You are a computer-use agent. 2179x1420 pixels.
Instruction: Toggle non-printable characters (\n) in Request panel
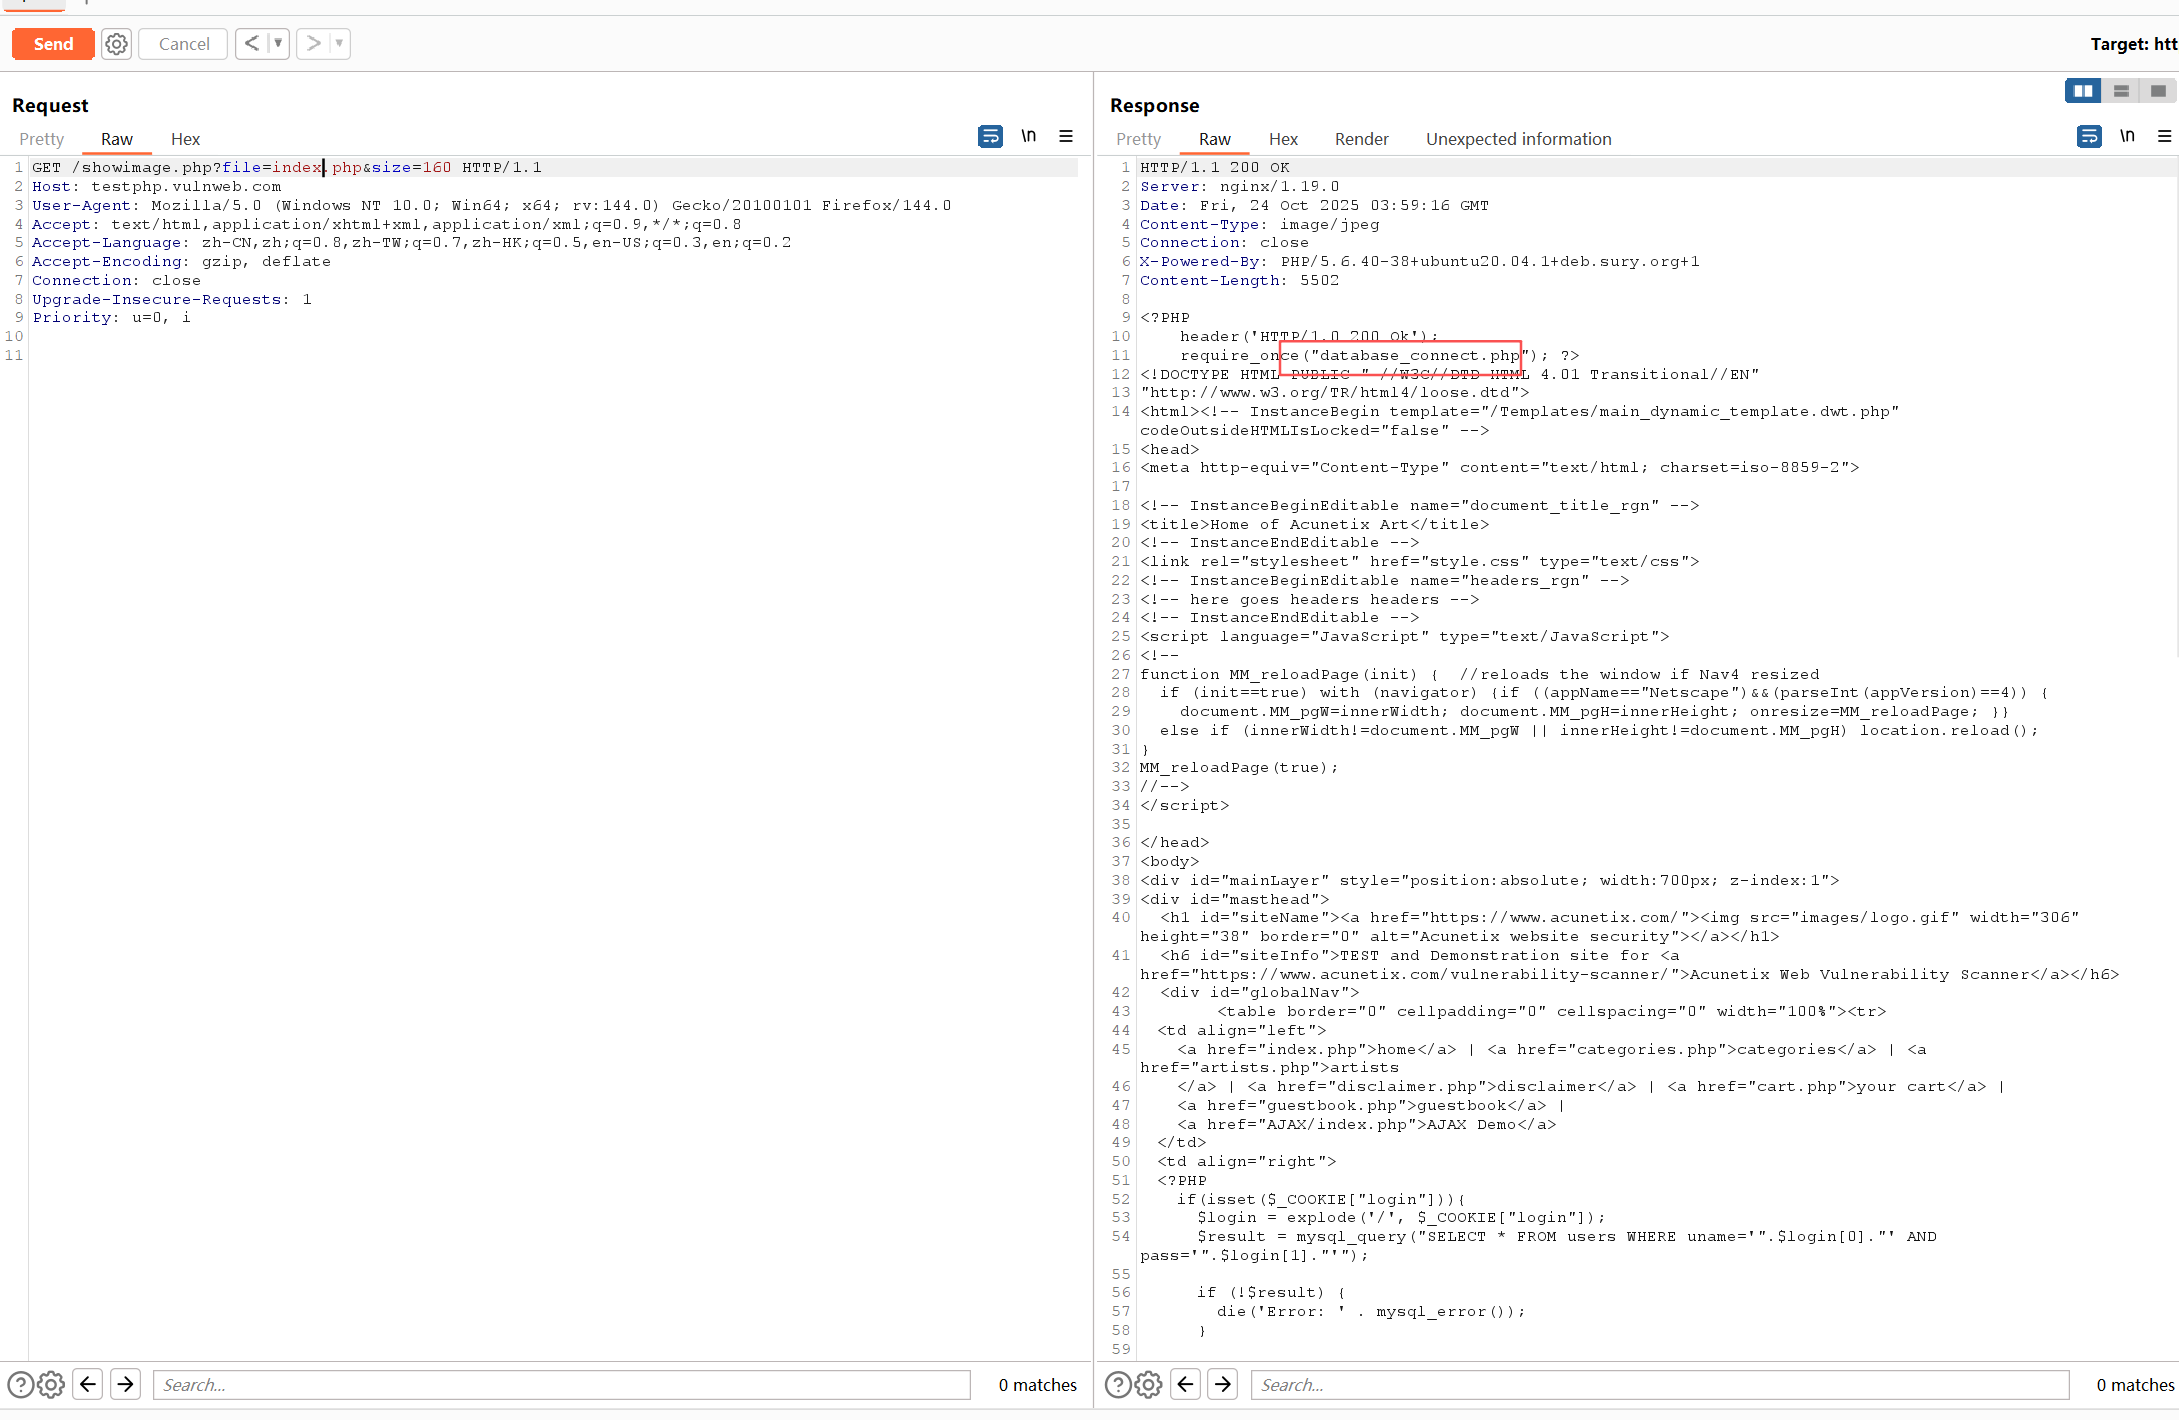[x=1028, y=137]
